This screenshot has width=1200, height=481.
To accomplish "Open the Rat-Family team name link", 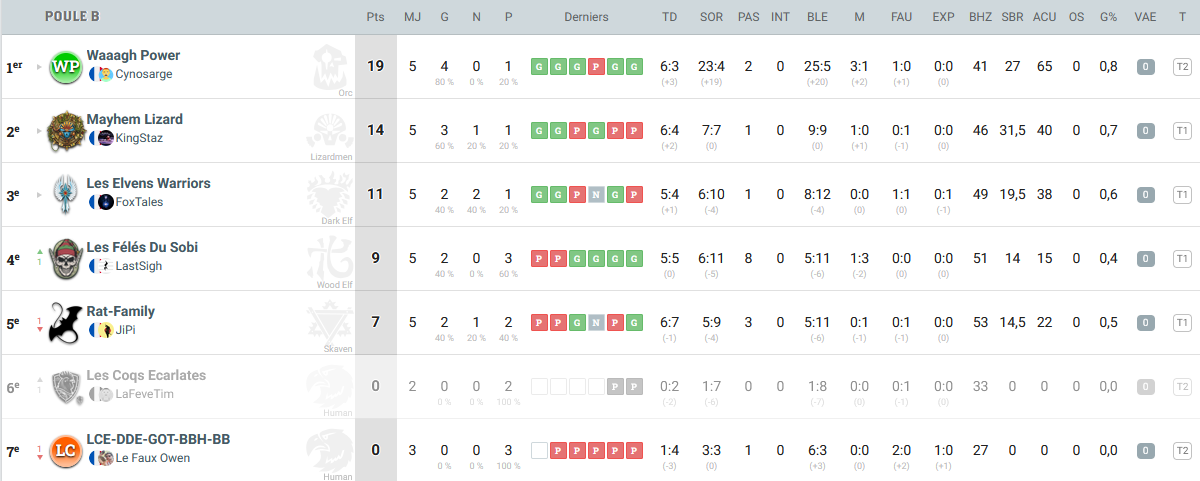I will click(x=121, y=311).
